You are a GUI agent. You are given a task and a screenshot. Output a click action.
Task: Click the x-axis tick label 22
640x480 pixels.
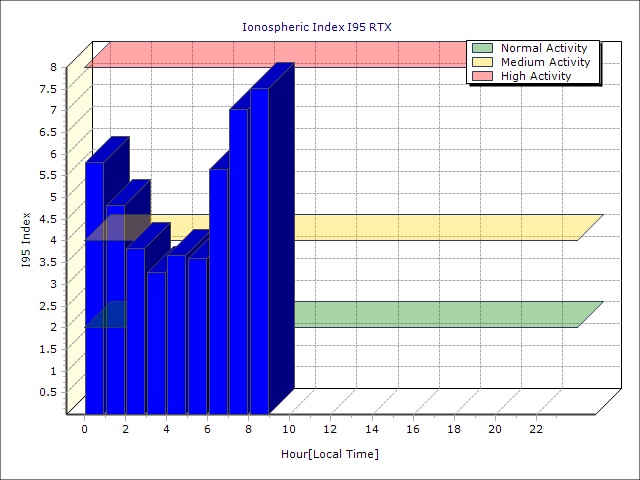[x=536, y=429]
